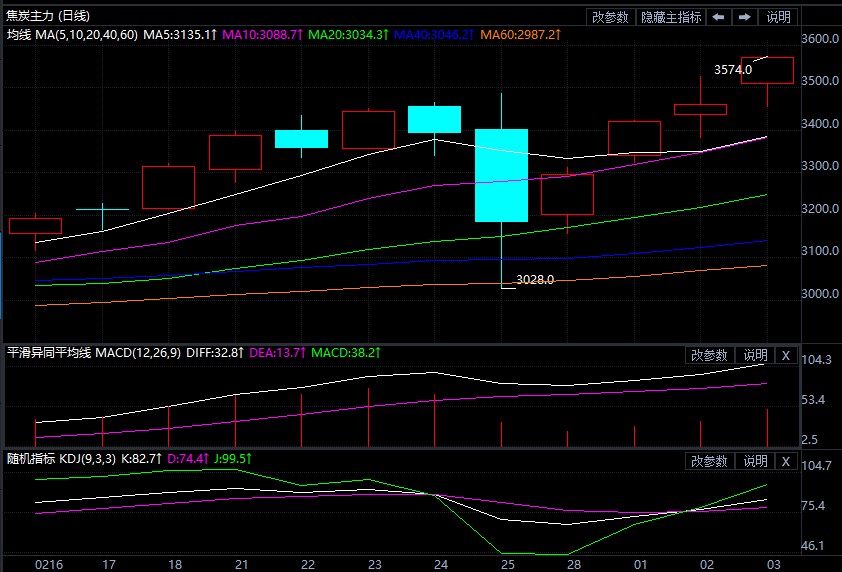Select the red candlestick on the 21st

click(x=235, y=152)
